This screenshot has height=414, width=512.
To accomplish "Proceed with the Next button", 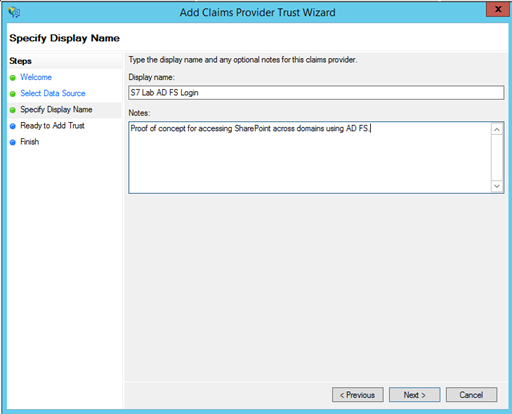I will click(415, 395).
